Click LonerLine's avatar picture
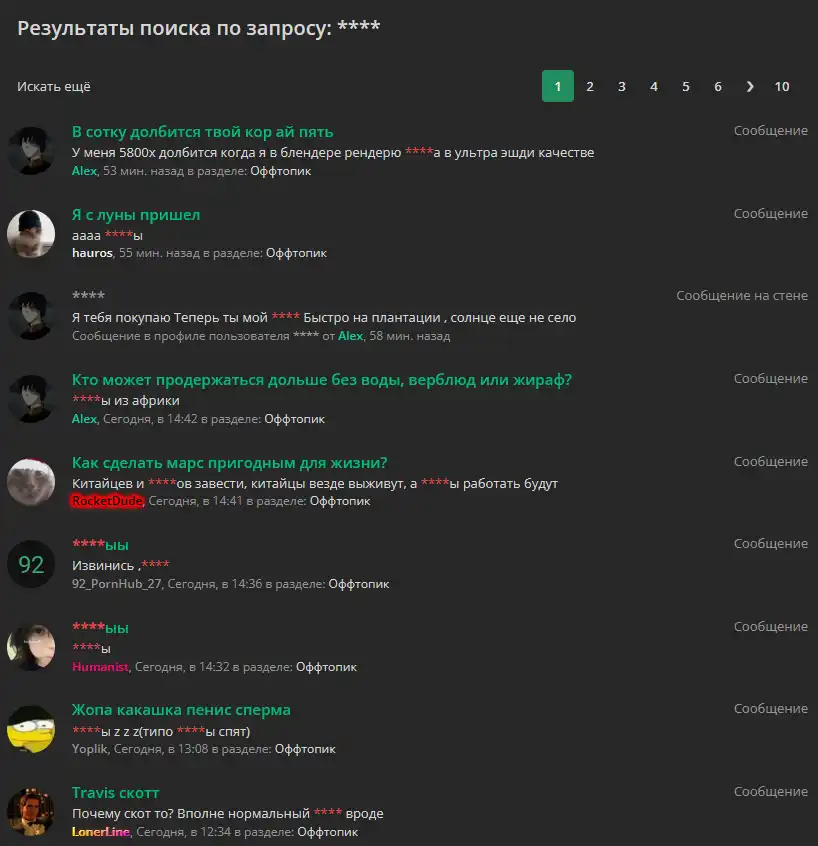The width and height of the screenshot is (818, 846). (x=31, y=812)
